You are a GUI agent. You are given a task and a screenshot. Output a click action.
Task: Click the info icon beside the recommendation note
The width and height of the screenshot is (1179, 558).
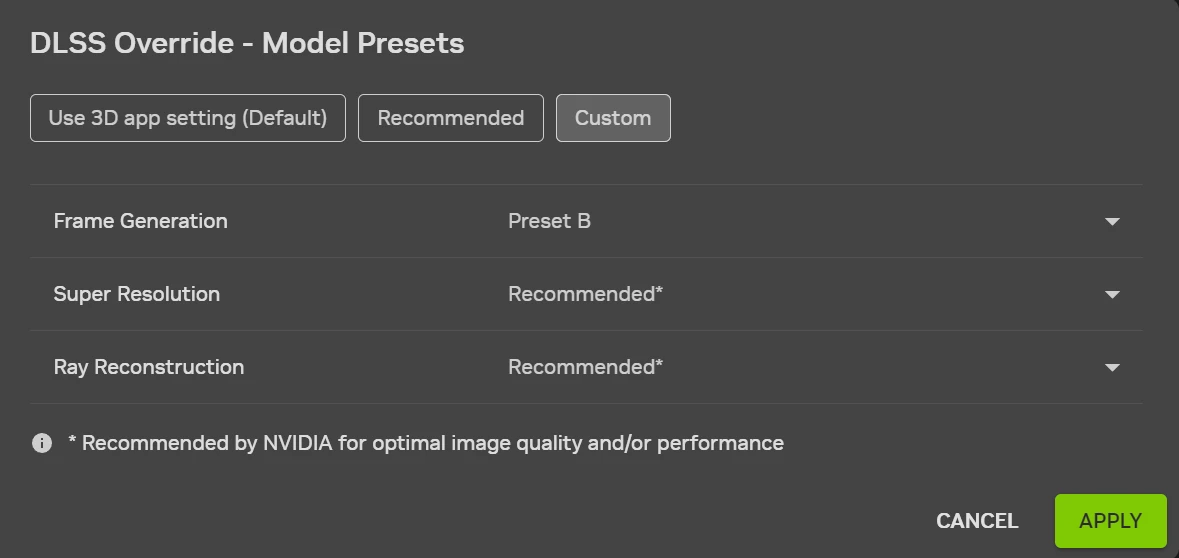coord(42,443)
